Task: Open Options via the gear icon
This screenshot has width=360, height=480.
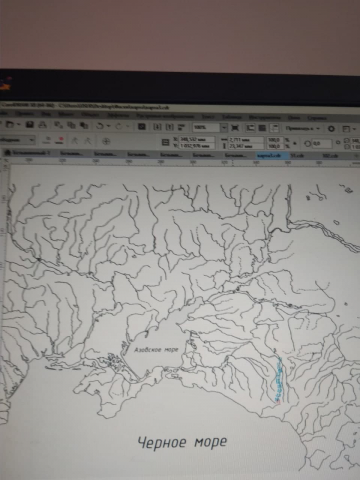Action: (x=331, y=128)
